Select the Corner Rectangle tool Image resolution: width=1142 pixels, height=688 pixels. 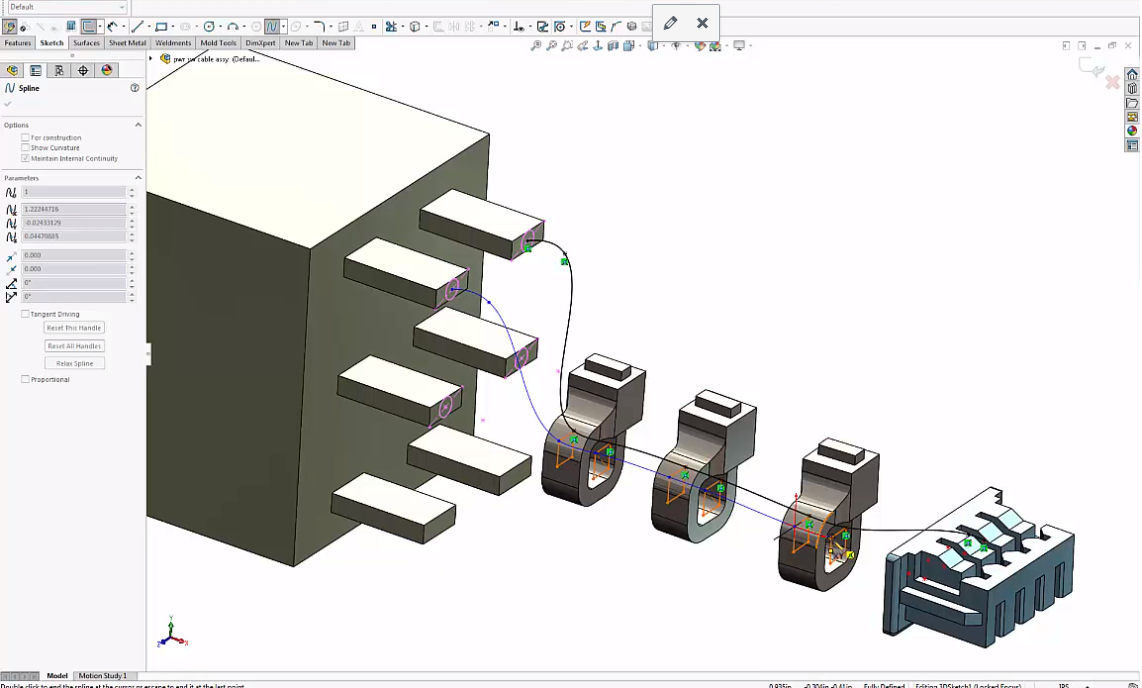pos(160,26)
